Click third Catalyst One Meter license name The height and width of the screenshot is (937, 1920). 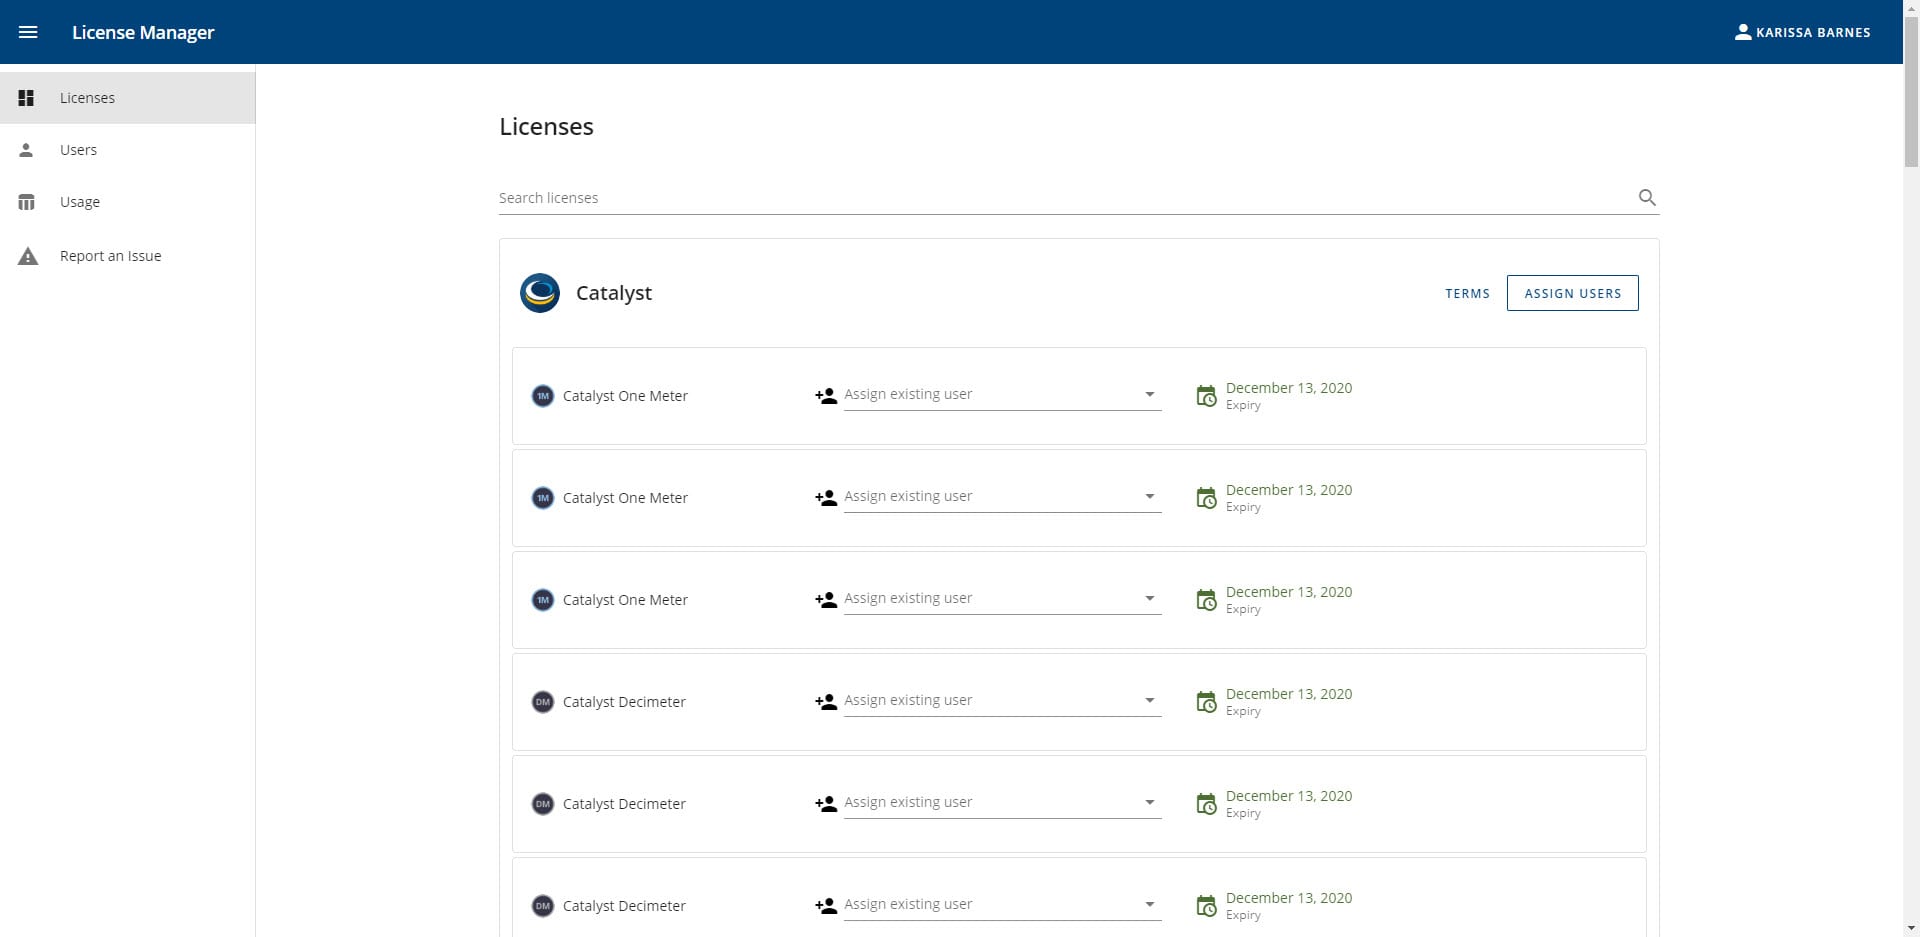pyautogui.click(x=625, y=600)
